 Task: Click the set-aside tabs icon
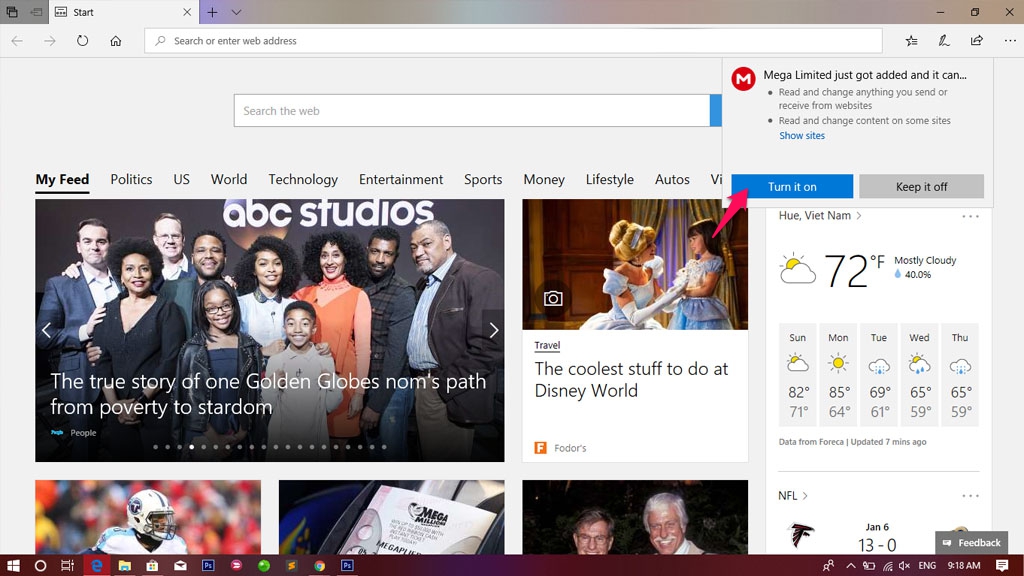pos(12,12)
